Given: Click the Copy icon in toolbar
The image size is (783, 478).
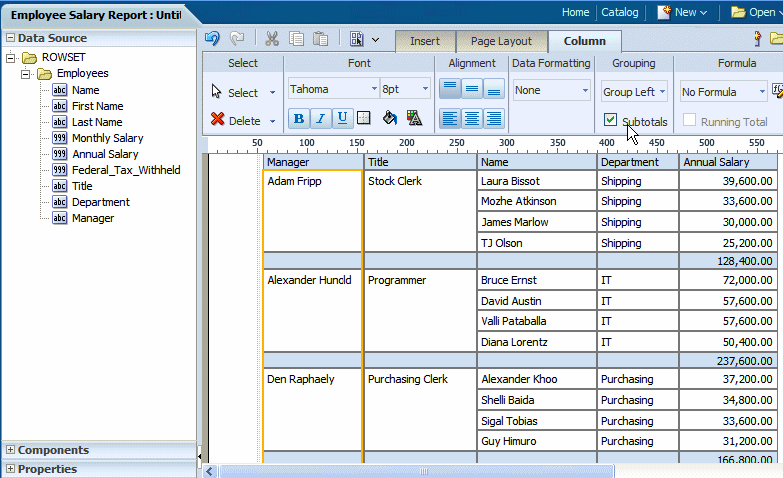Looking at the screenshot, I should 297,38.
